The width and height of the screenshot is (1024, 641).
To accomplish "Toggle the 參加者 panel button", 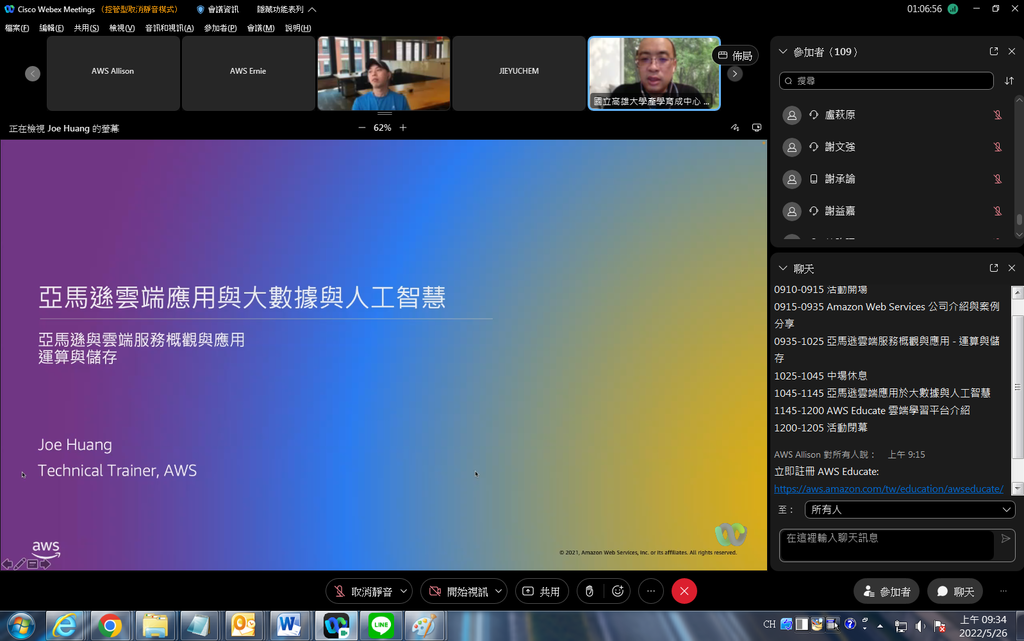I will [x=886, y=591].
